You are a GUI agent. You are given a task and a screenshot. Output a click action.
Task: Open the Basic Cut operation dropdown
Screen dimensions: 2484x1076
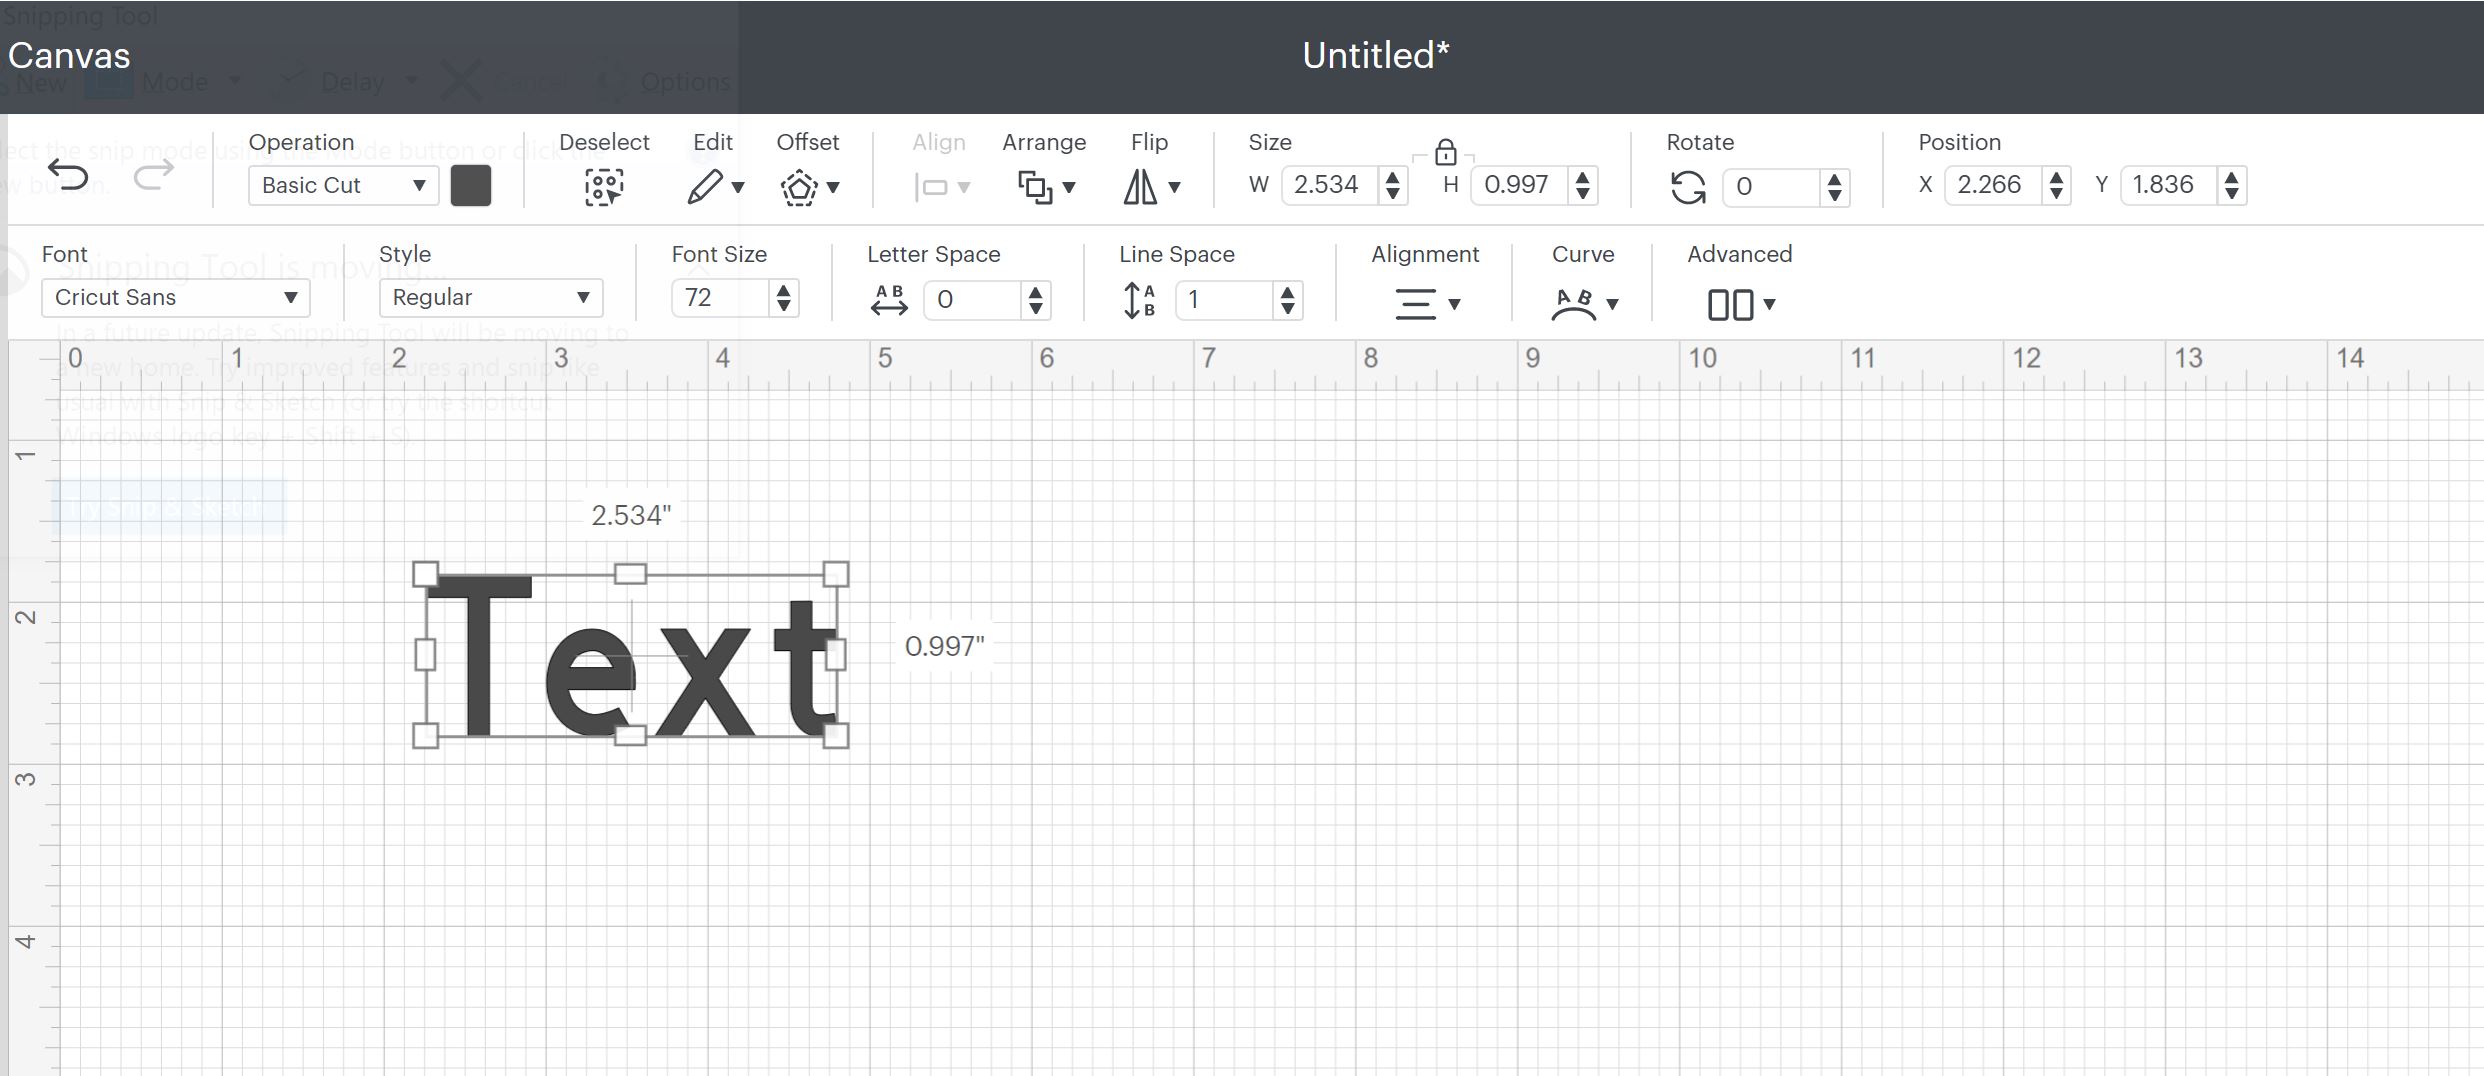tap(343, 185)
